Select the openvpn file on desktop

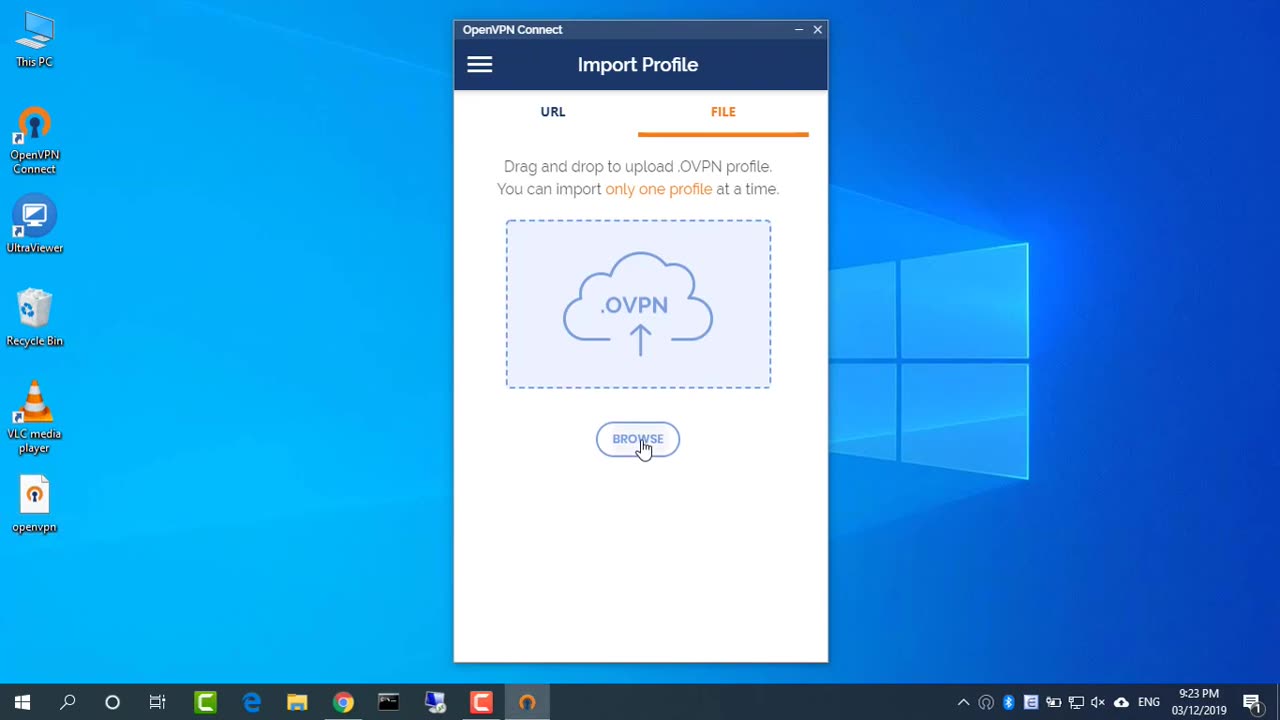[34, 505]
